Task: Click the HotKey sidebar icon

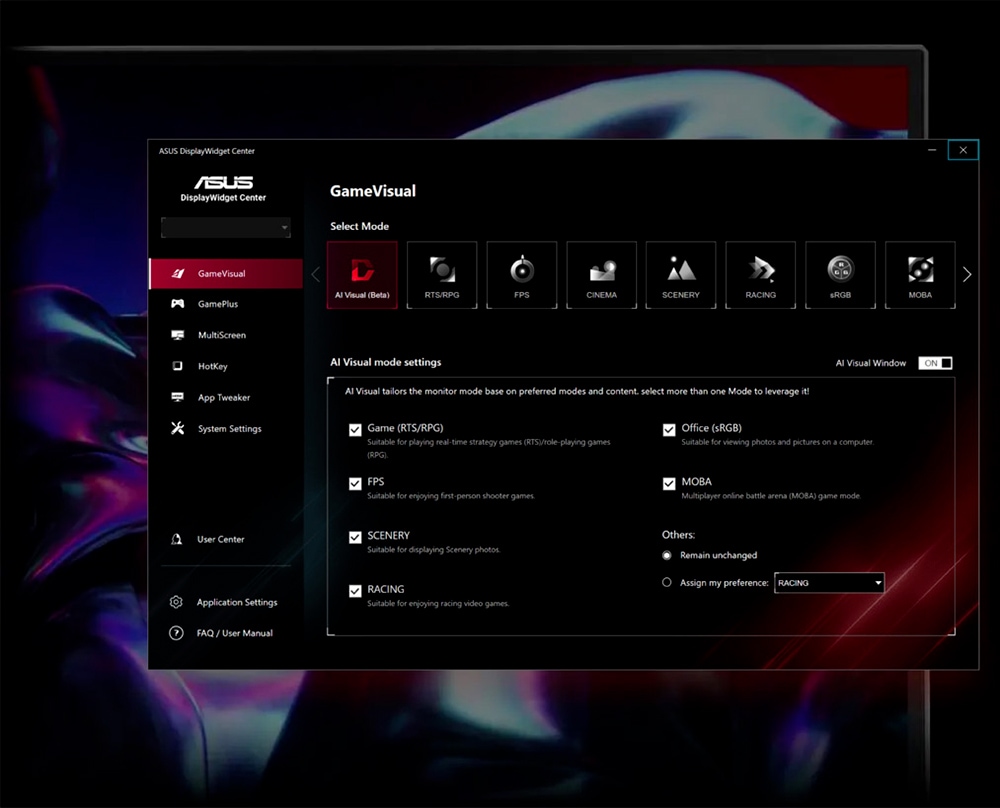Action: coord(178,366)
